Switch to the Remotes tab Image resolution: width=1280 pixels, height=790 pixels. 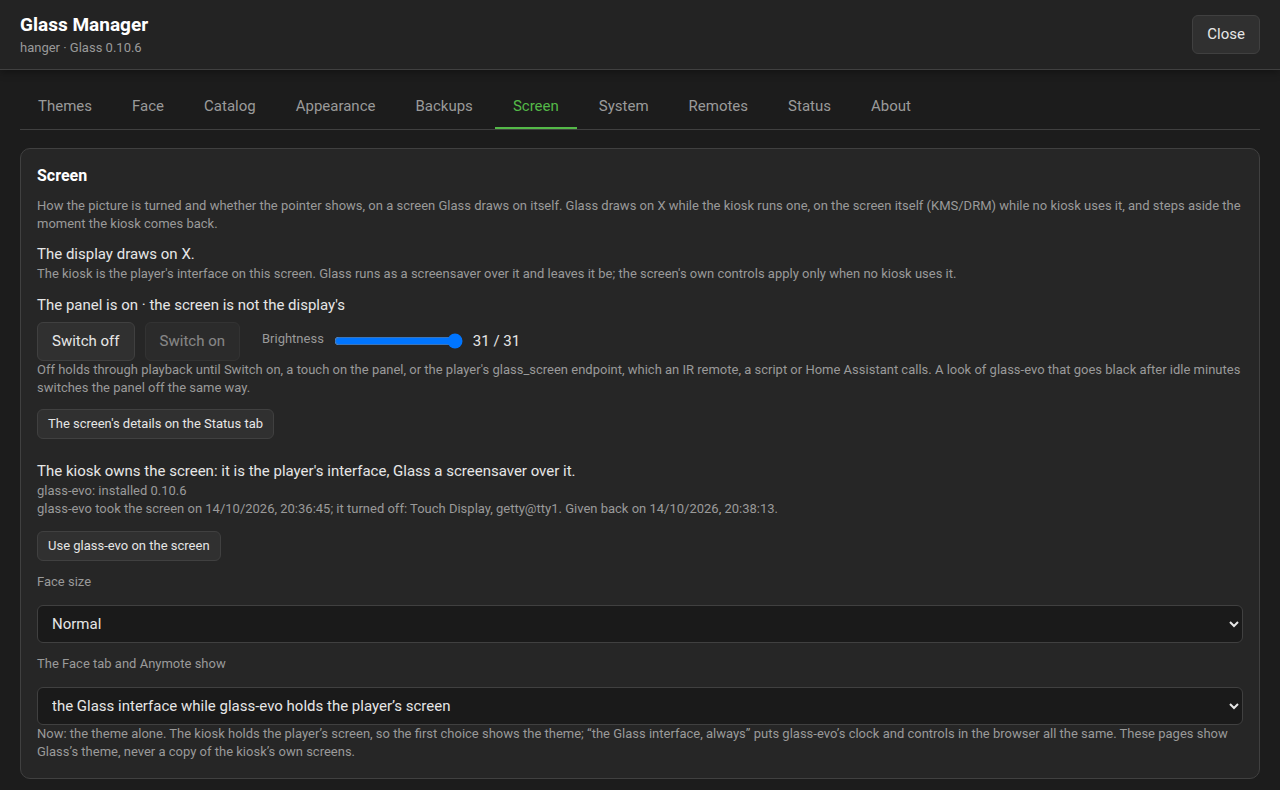(x=718, y=106)
